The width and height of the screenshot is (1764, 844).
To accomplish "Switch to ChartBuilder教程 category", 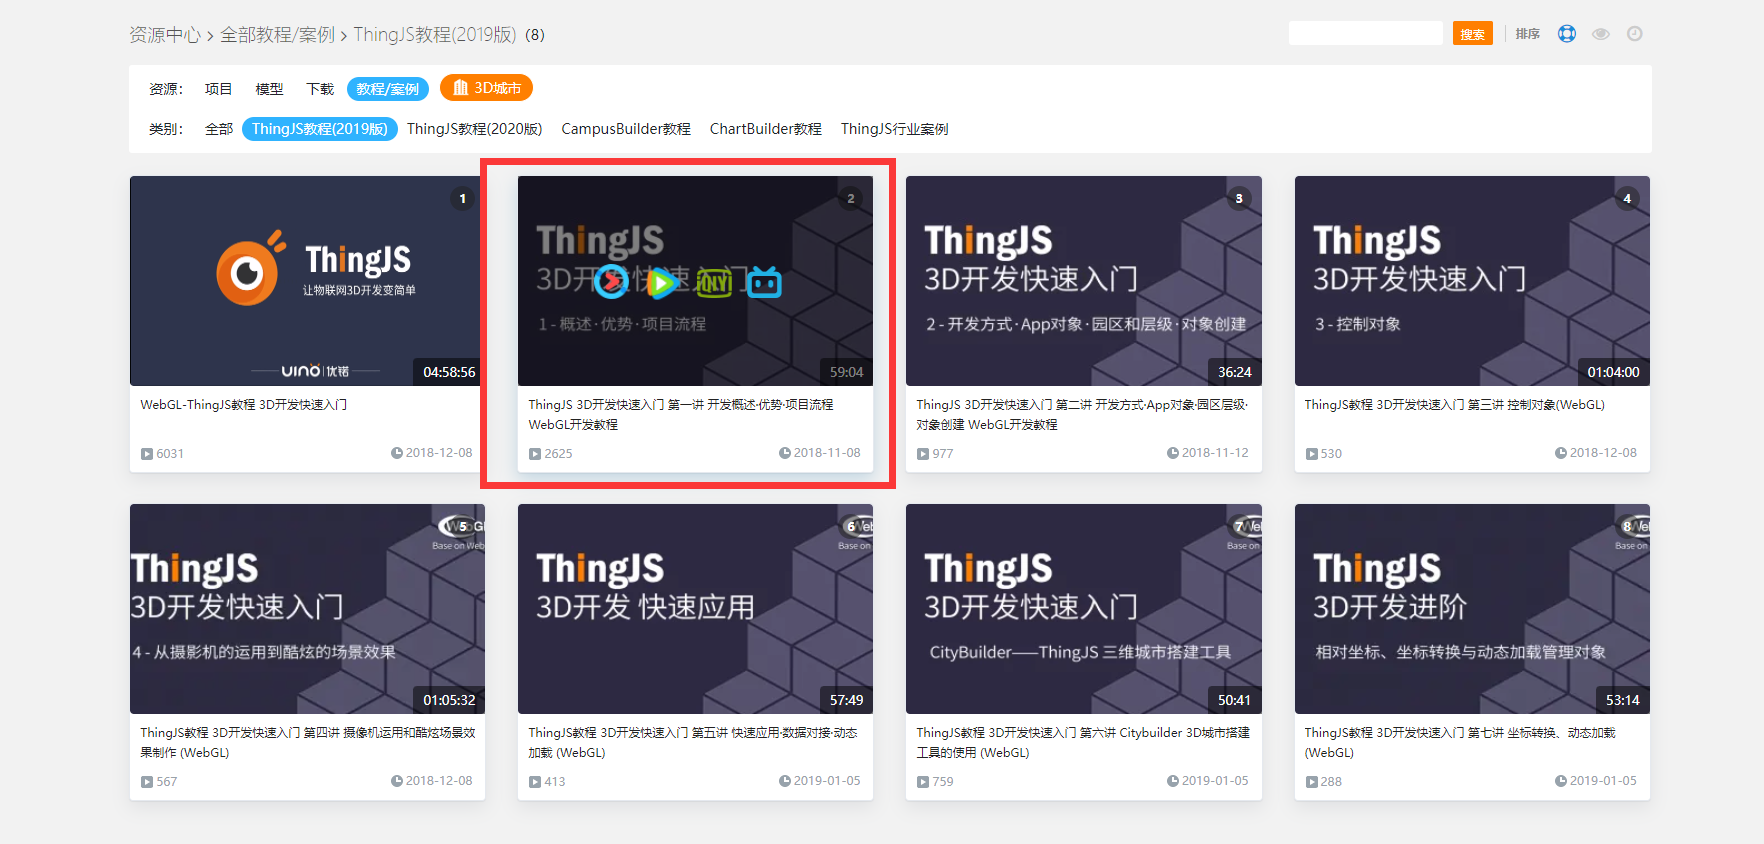I will (766, 129).
